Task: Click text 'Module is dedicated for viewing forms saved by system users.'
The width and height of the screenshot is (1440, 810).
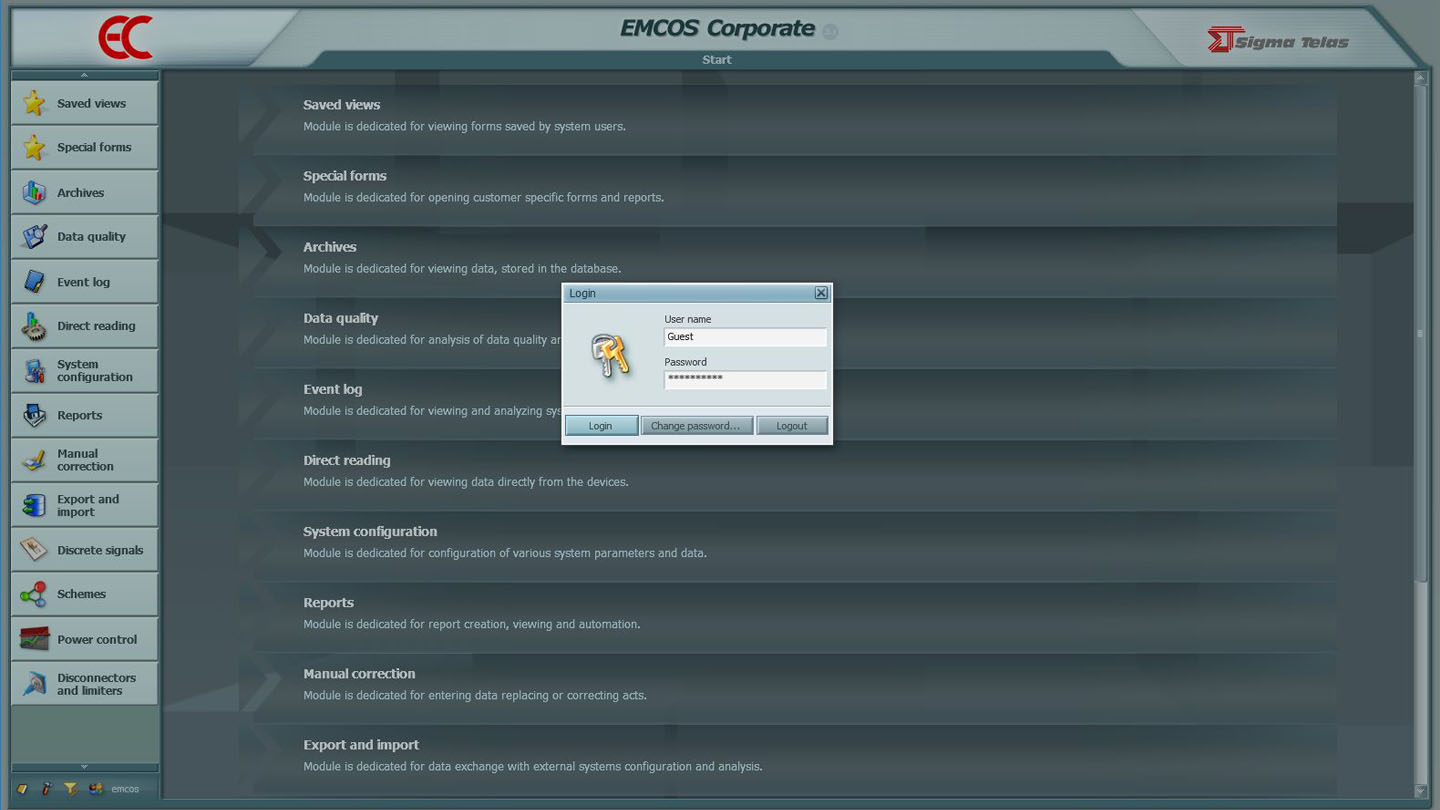Action: click(465, 127)
